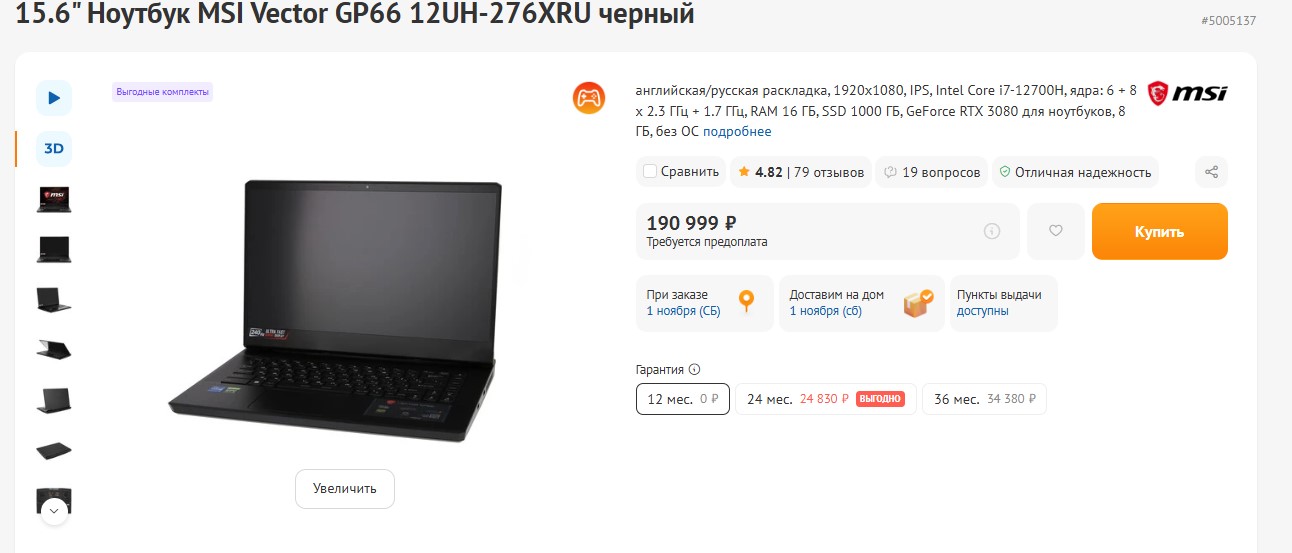
Task: Select 36 мес. warranty option
Action: point(984,399)
